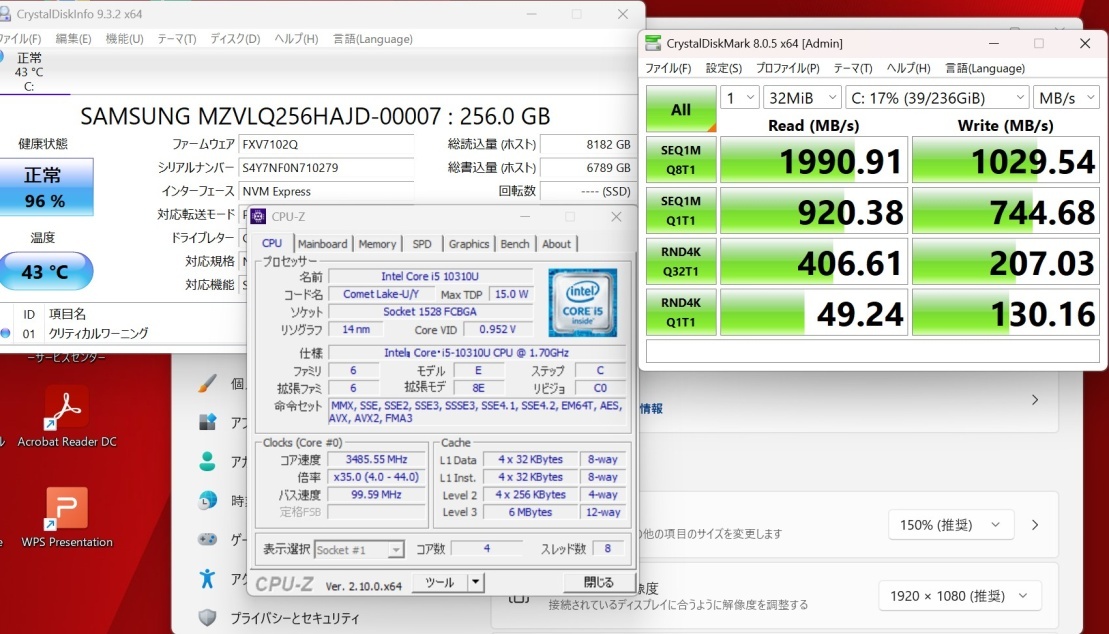1109x634 pixels.
Task: Expand scale settings chevron arrow
Action: pos(1035,525)
